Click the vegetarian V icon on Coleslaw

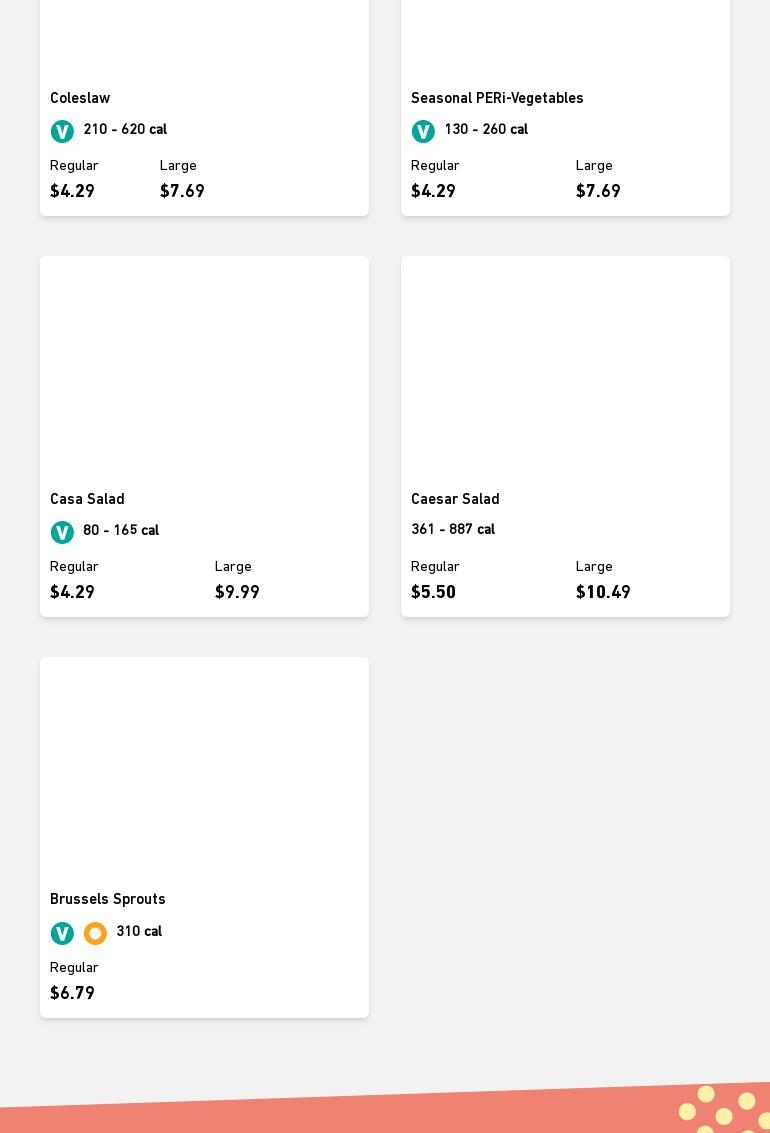tap(62, 131)
